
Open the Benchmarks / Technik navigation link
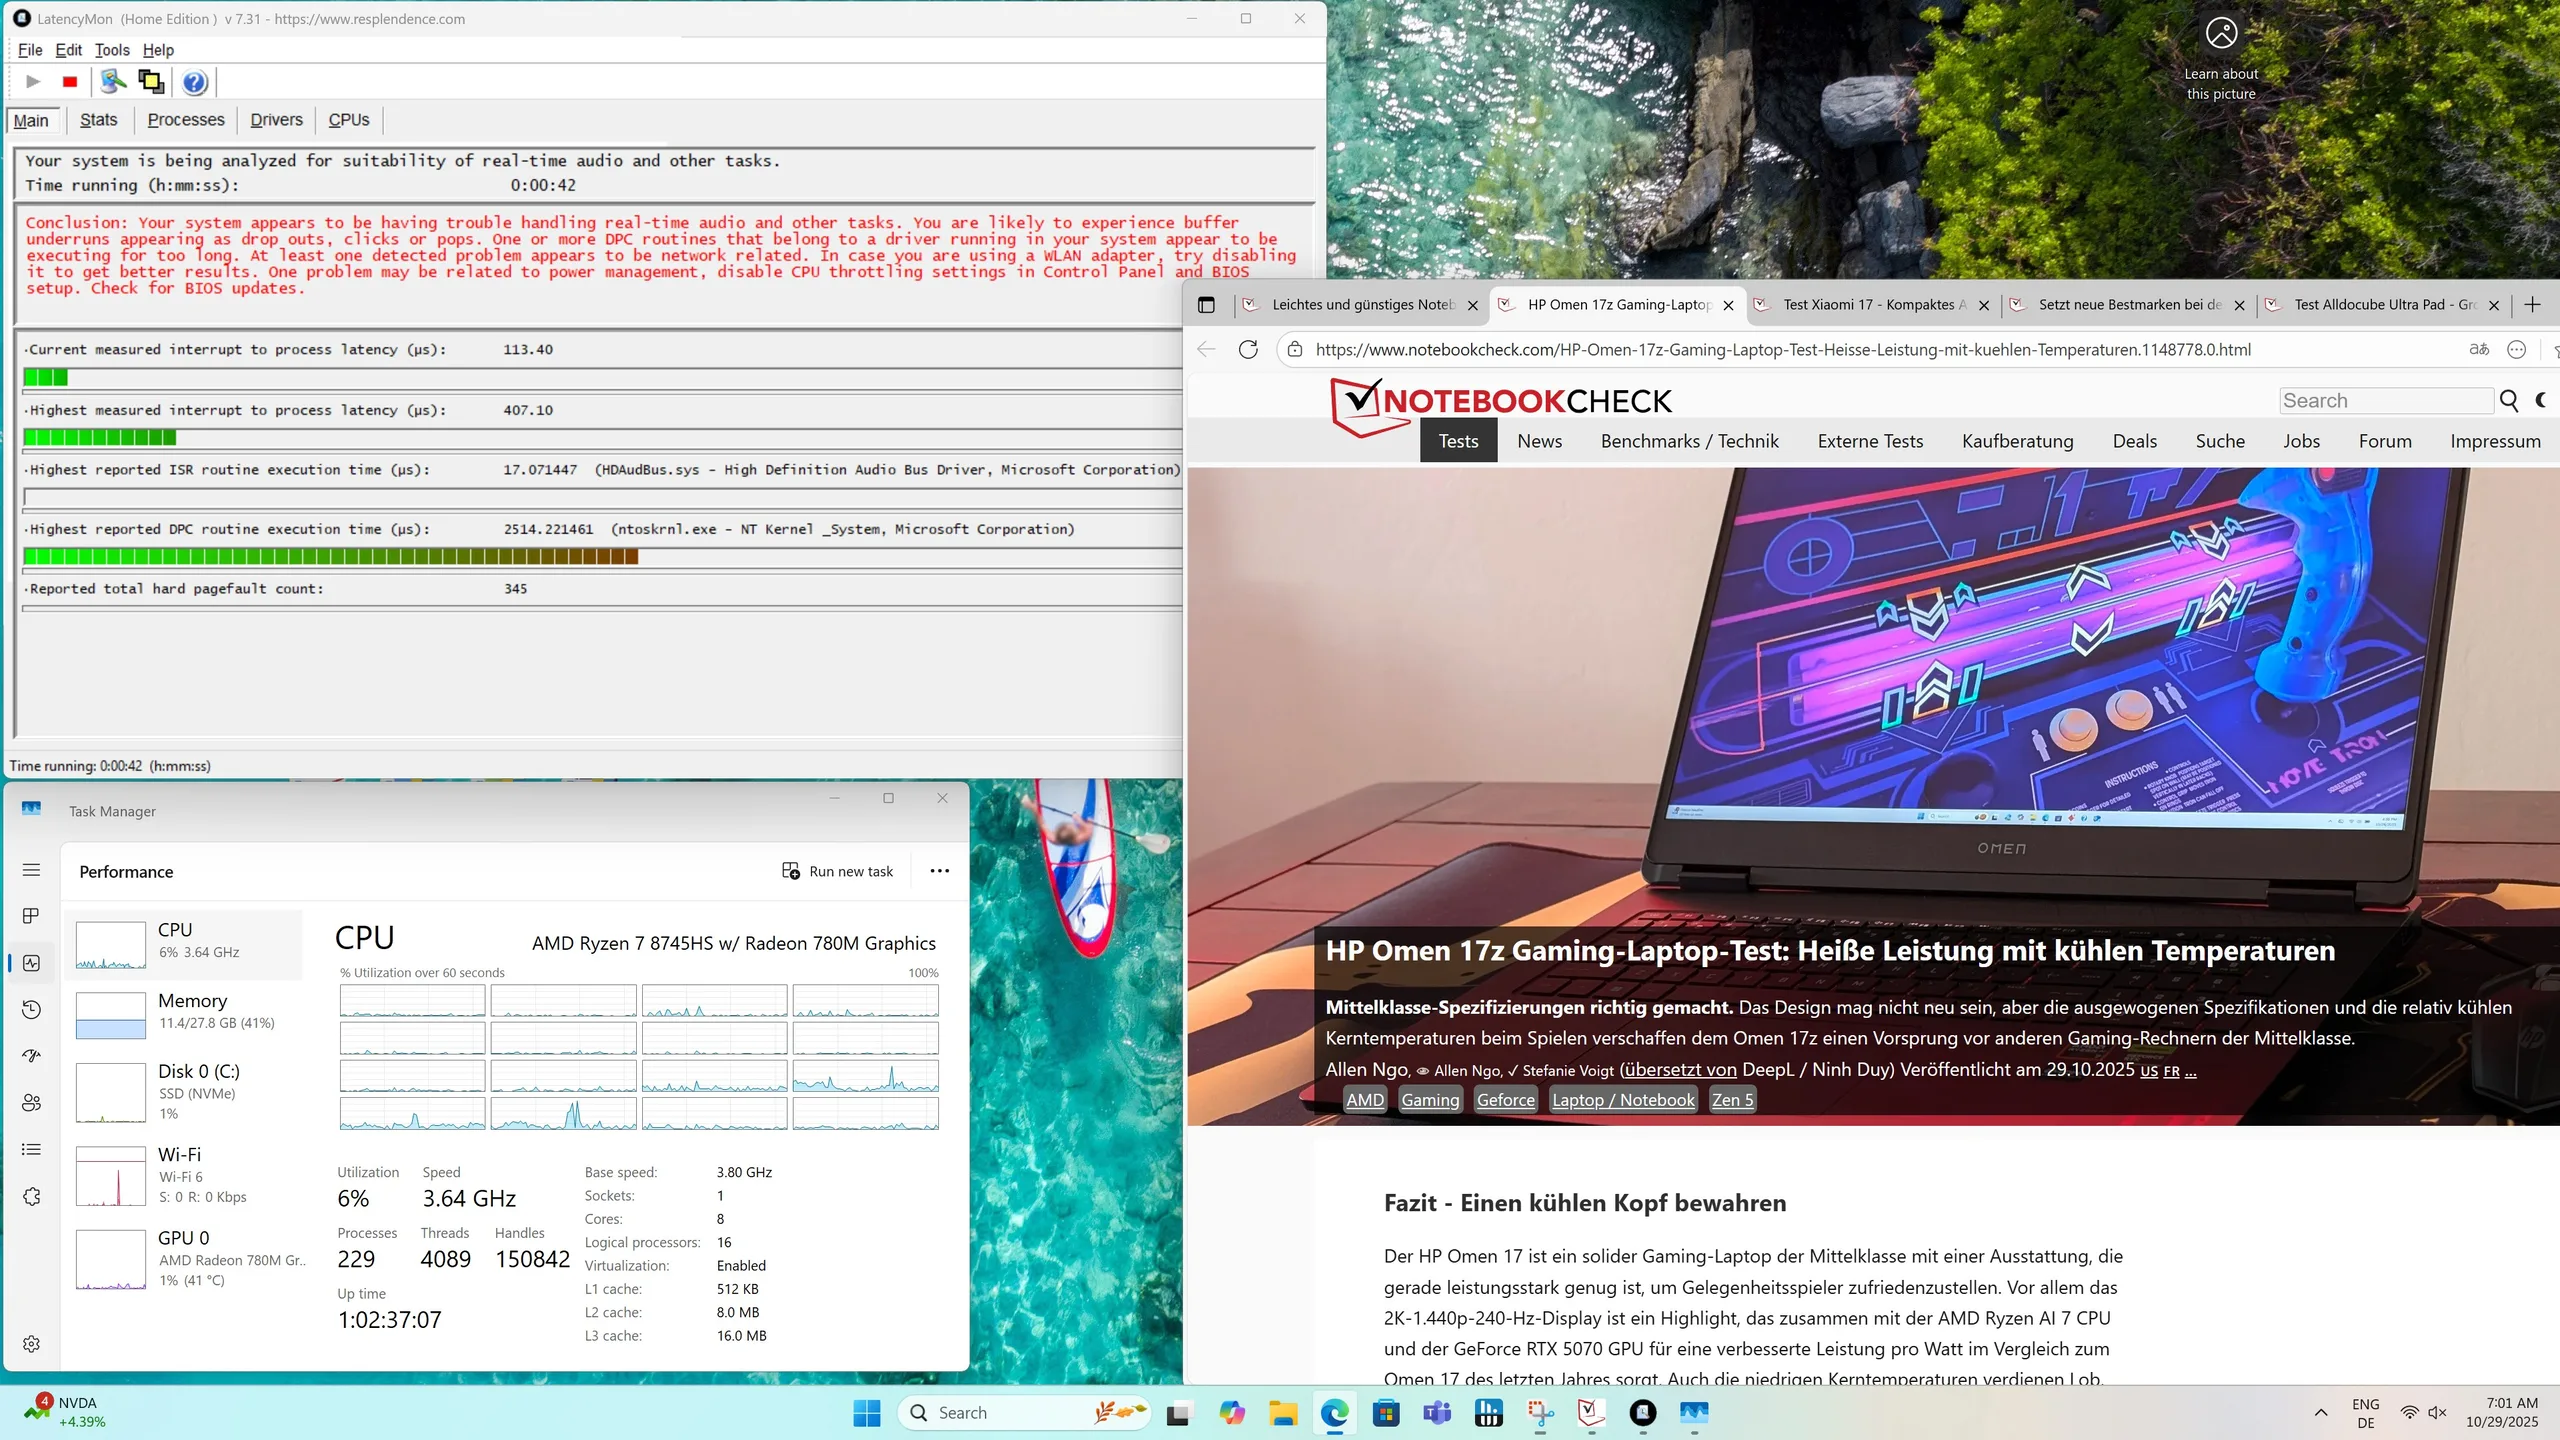[x=1689, y=441]
